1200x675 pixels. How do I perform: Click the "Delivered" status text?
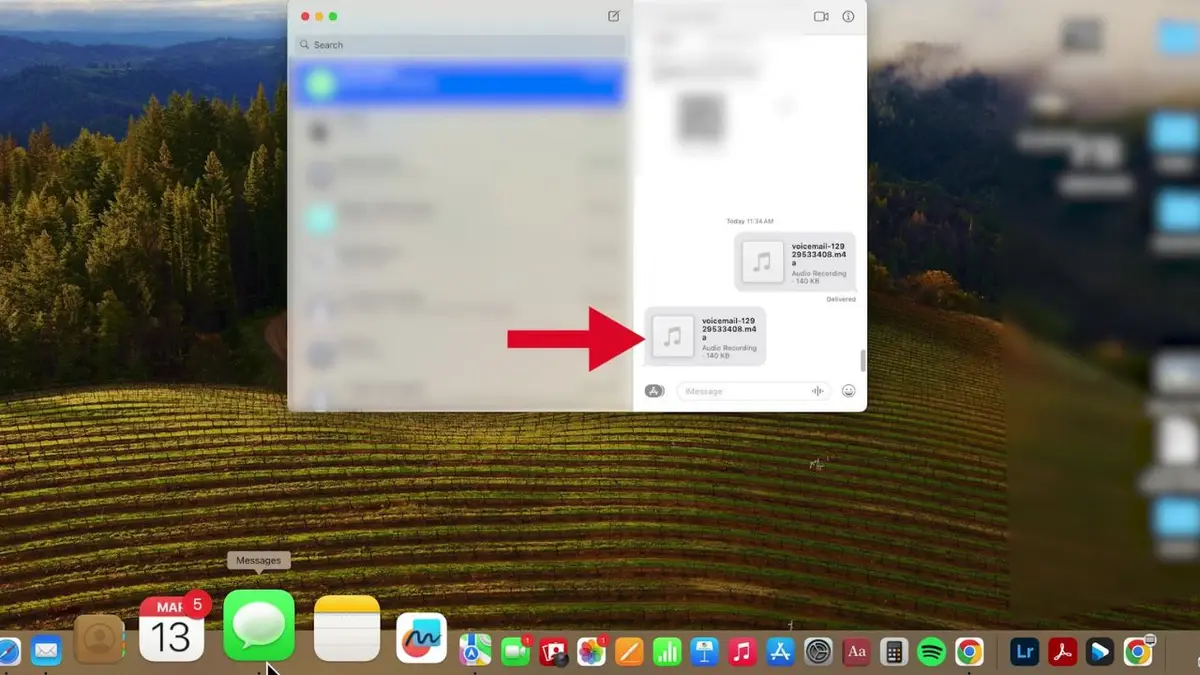click(841, 299)
